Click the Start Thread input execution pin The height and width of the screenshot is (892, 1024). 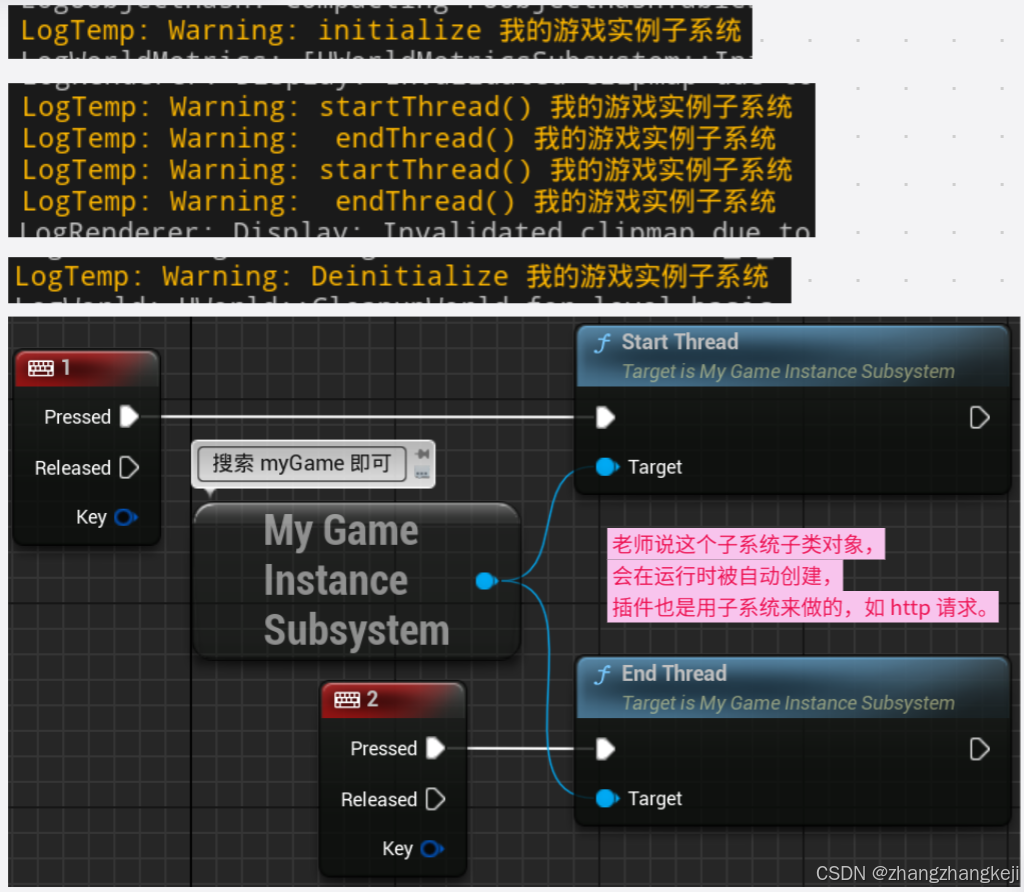tap(605, 417)
